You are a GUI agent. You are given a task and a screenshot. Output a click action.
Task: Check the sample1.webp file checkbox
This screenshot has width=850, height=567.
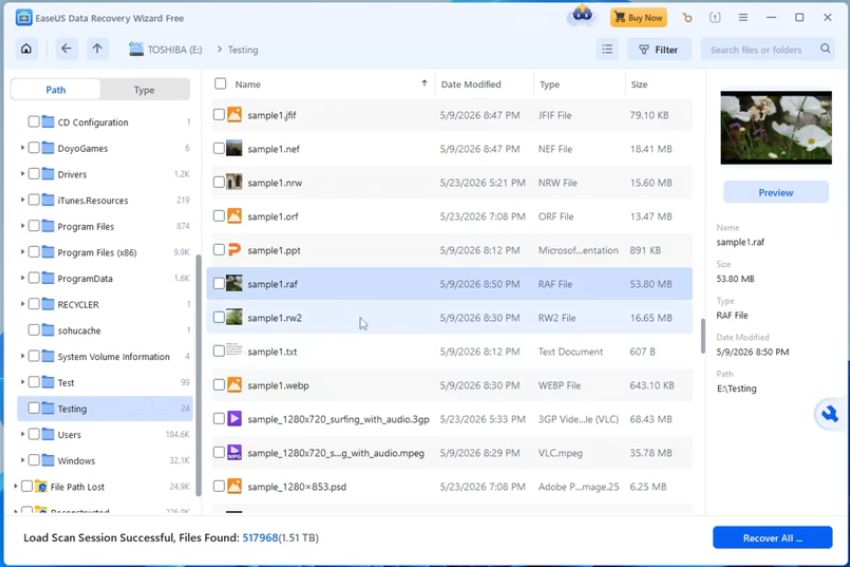pyautogui.click(x=218, y=385)
